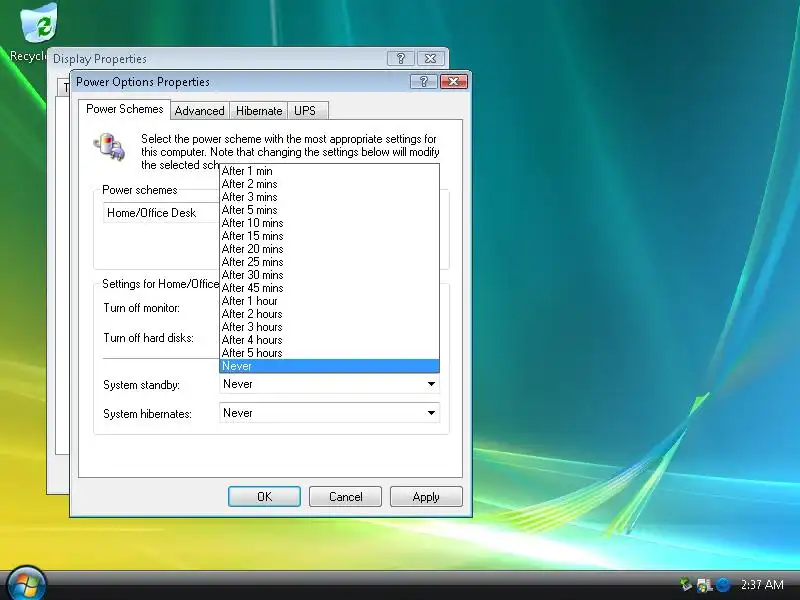Select After 5 hours entry
Image resolution: width=800 pixels, height=600 pixels.
329,353
